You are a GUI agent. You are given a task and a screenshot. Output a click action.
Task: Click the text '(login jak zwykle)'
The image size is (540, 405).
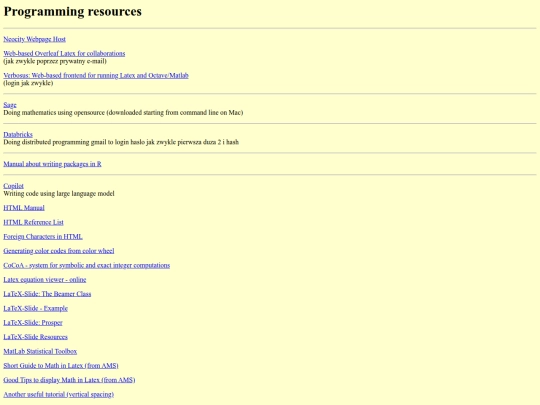[x=28, y=83]
